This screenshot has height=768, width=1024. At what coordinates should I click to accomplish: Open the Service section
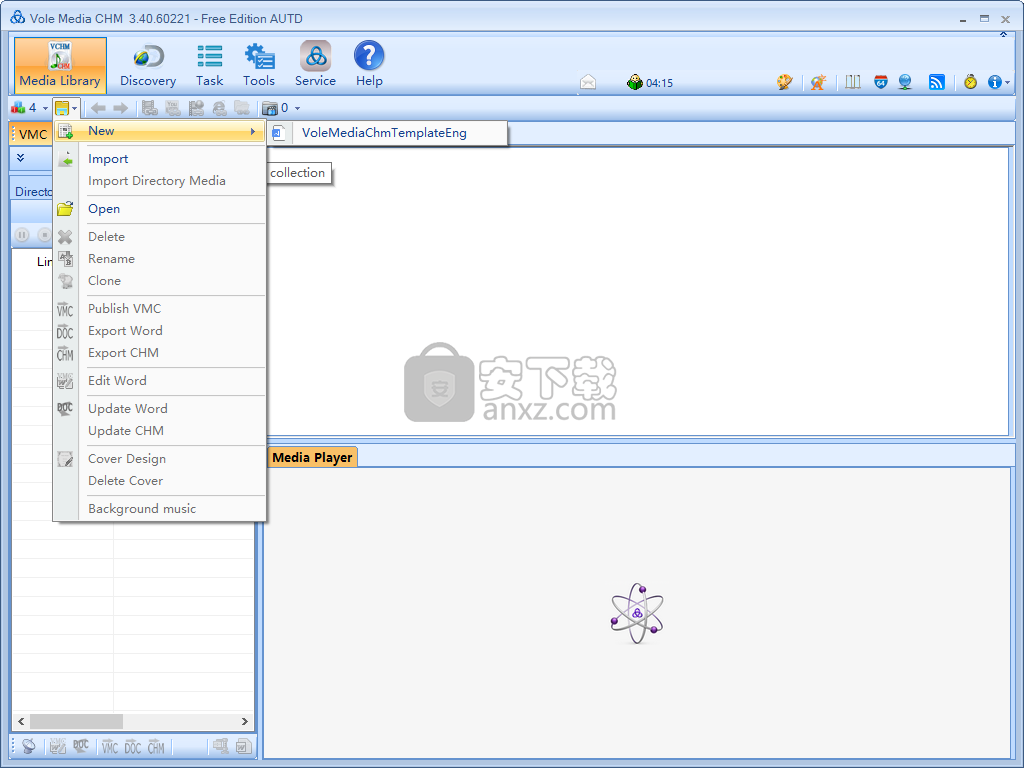[x=315, y=65]
